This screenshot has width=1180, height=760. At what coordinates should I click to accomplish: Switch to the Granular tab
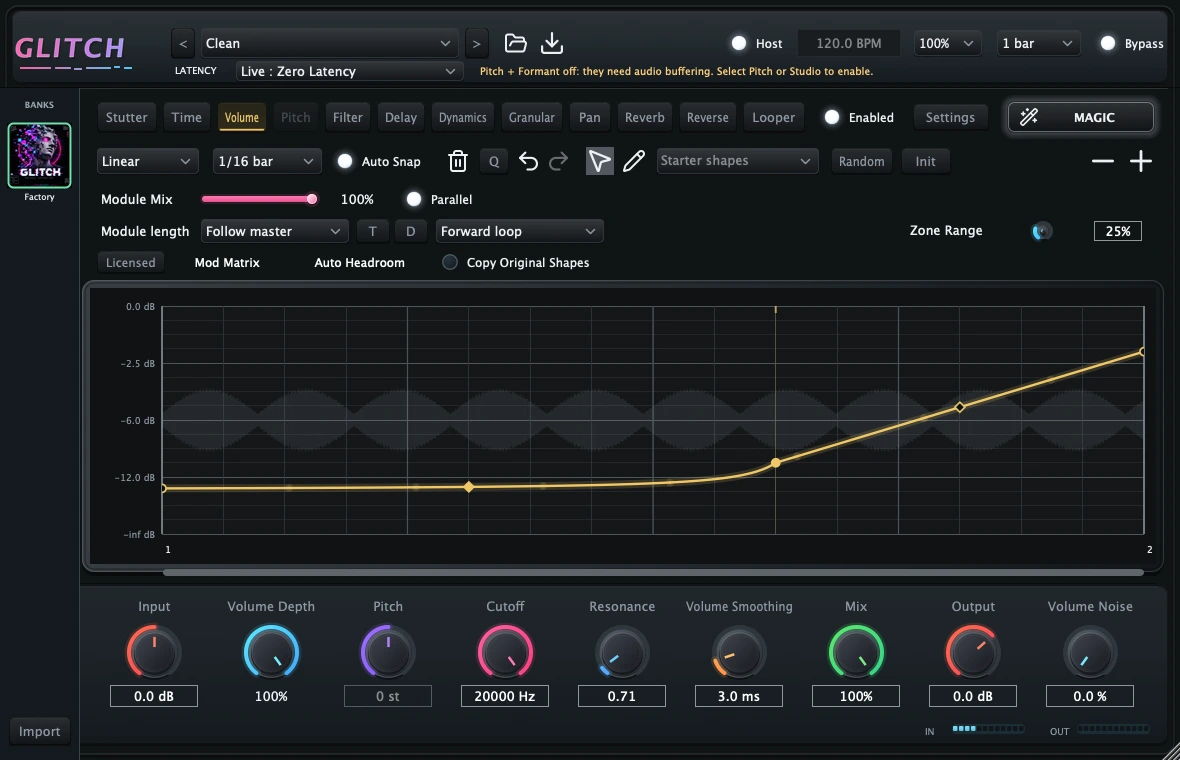click(x=531, y=117)
